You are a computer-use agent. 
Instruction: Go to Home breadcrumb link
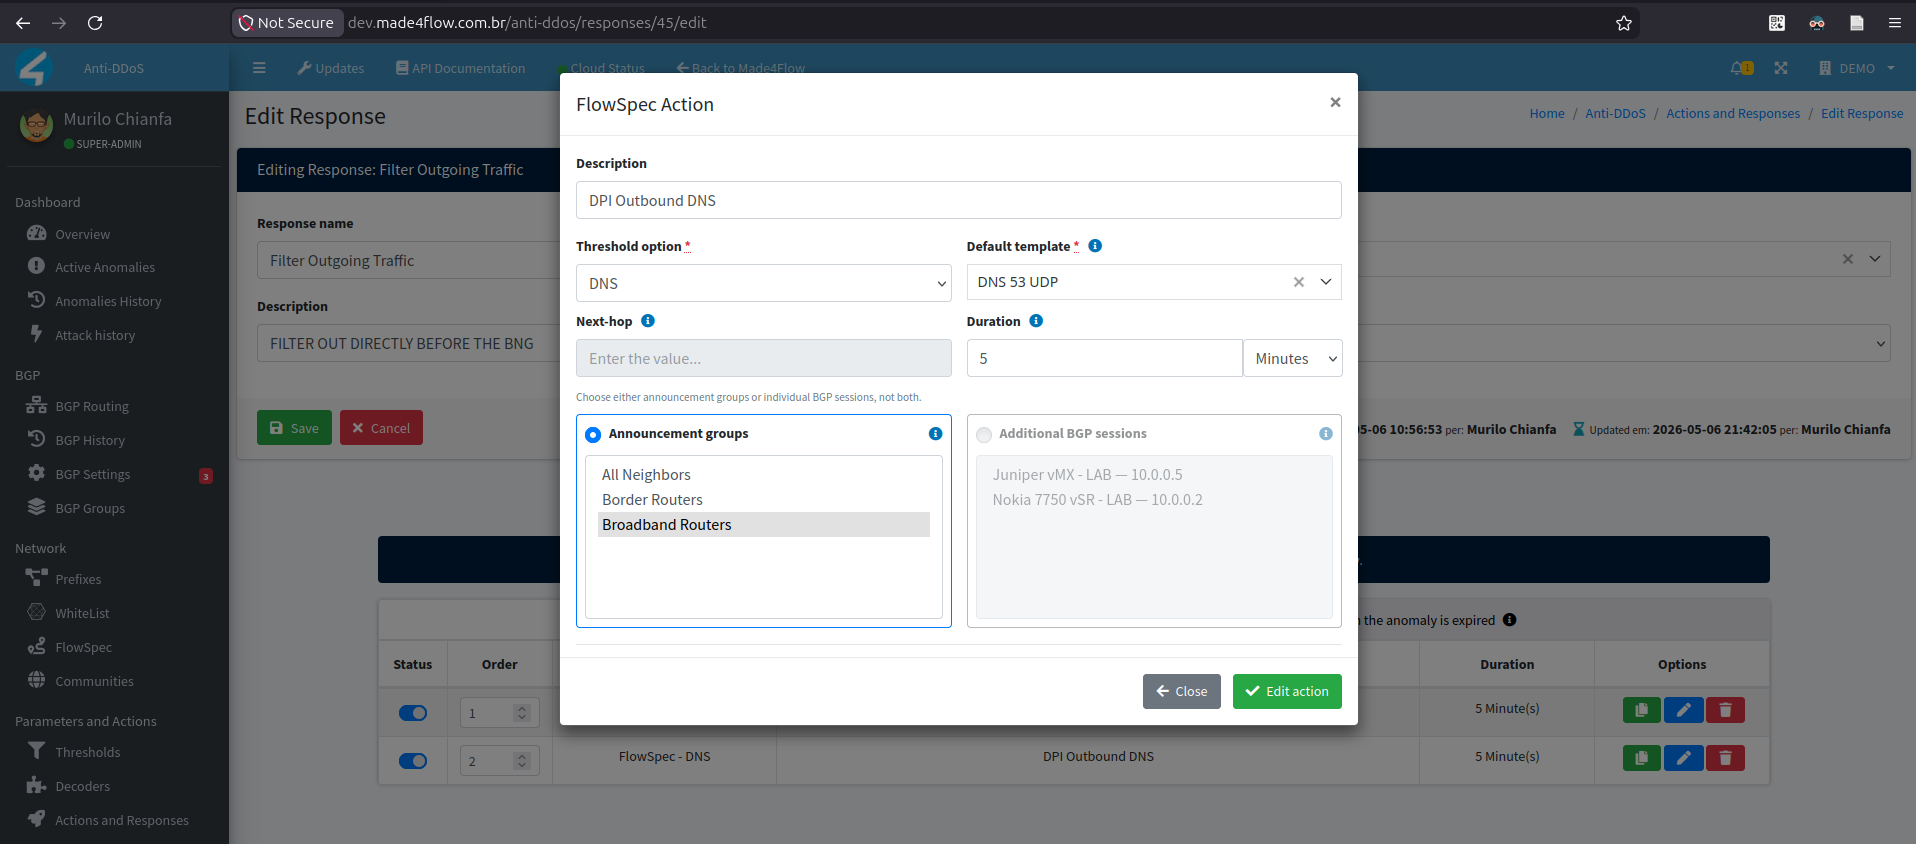coord(1547,113)
